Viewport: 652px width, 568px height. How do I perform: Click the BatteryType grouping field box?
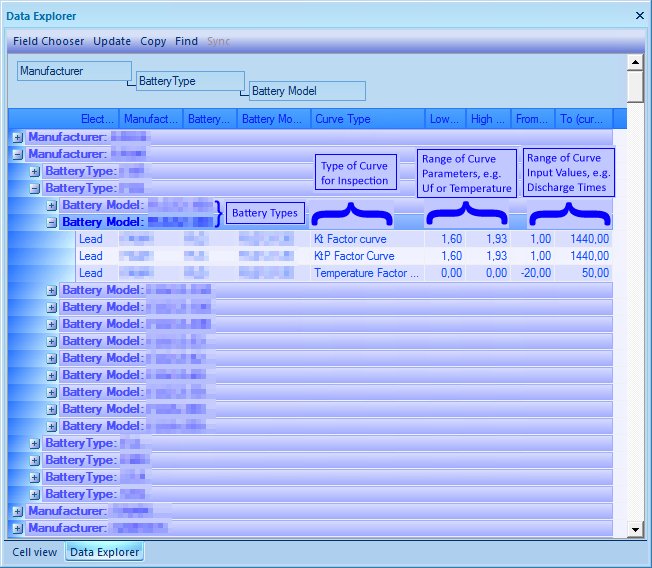pyautogui.click(x=190, y=81)
